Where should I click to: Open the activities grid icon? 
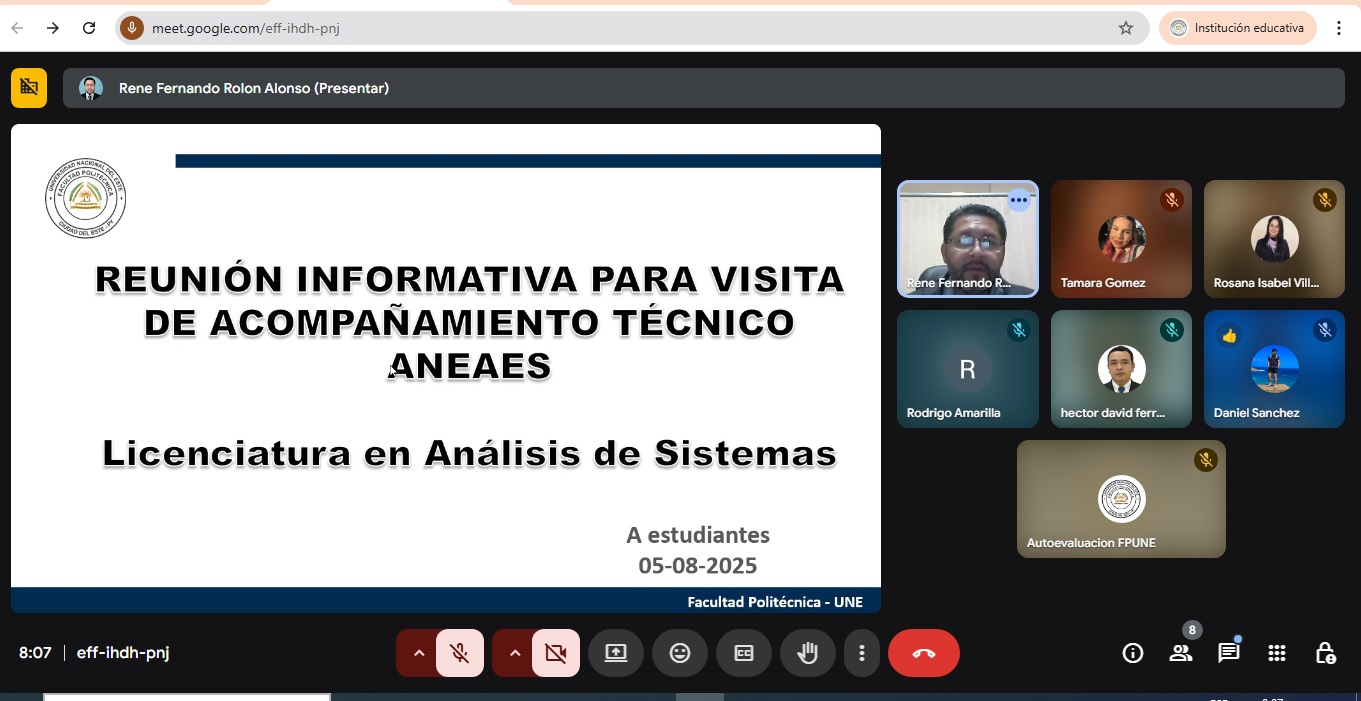(1276, 653)
